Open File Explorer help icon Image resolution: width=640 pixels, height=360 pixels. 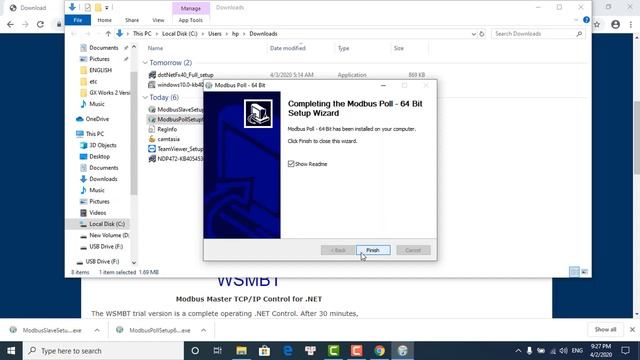[586, 20]
